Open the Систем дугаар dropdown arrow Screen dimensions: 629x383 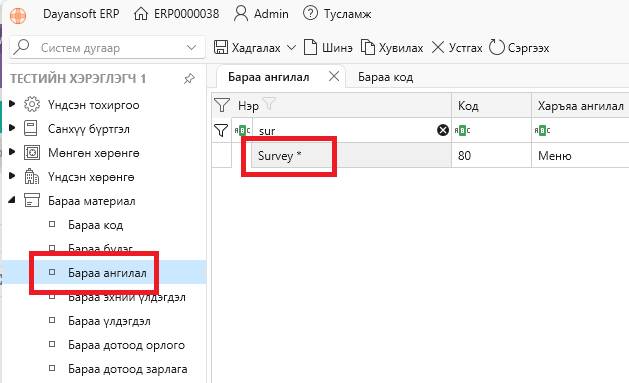click(x=191, y=47)
